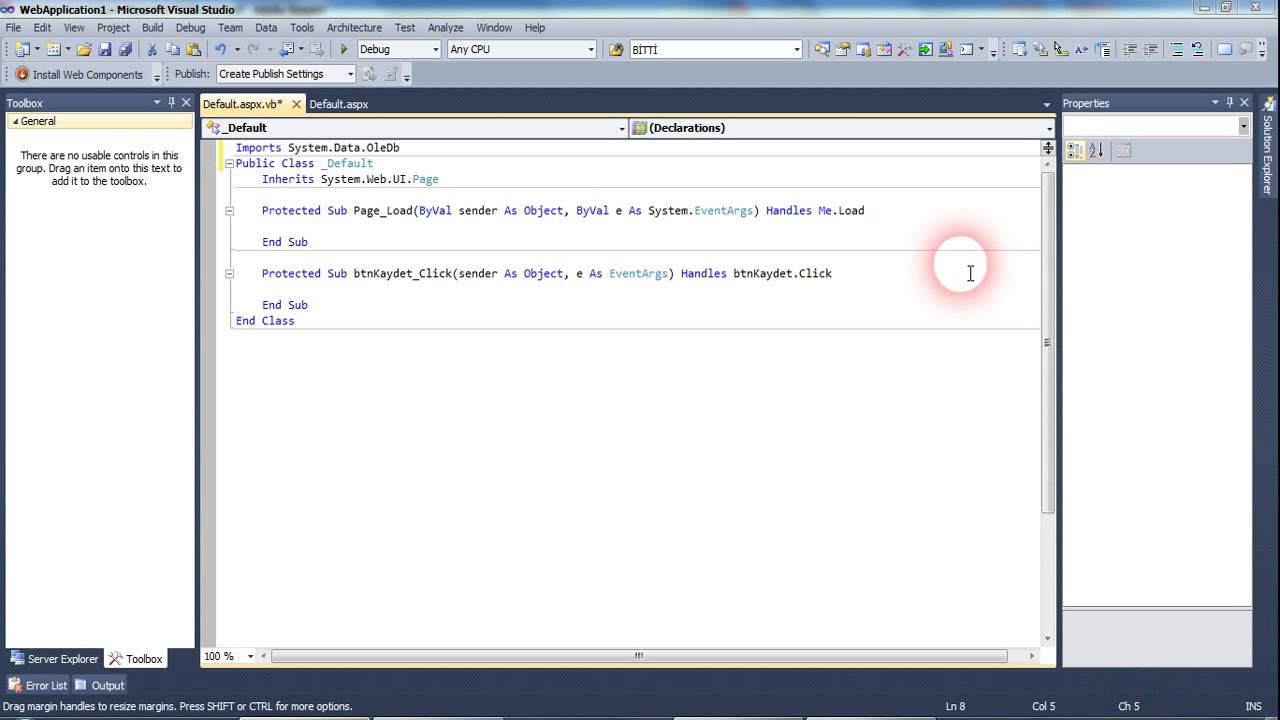Click the Property Pages icon
This screenshot has height=720, width=1280.
pos(1123,150)
